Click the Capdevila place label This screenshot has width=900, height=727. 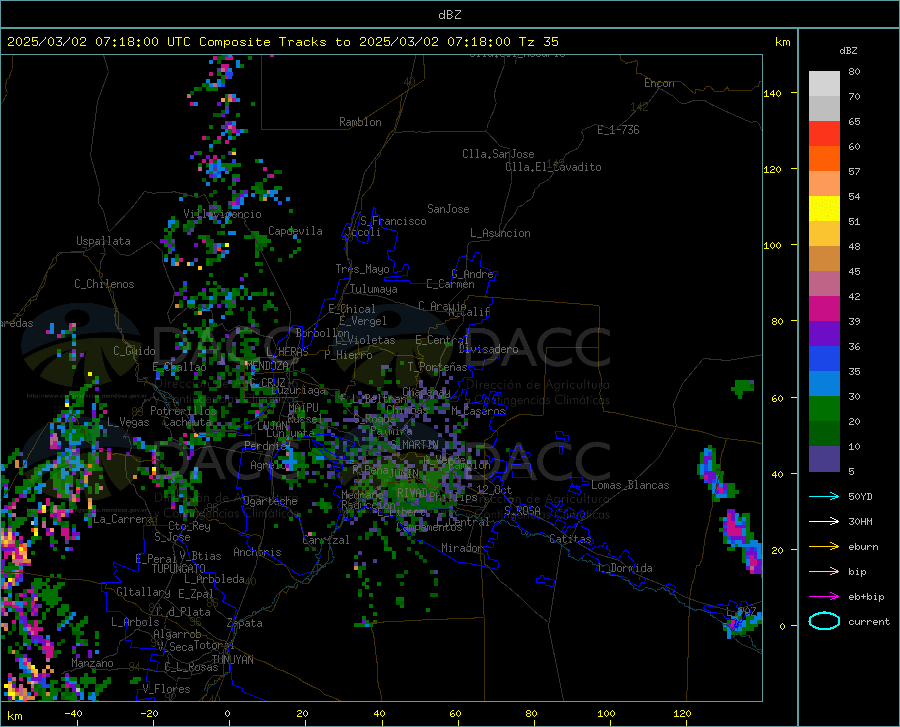(x=295, y=231)
